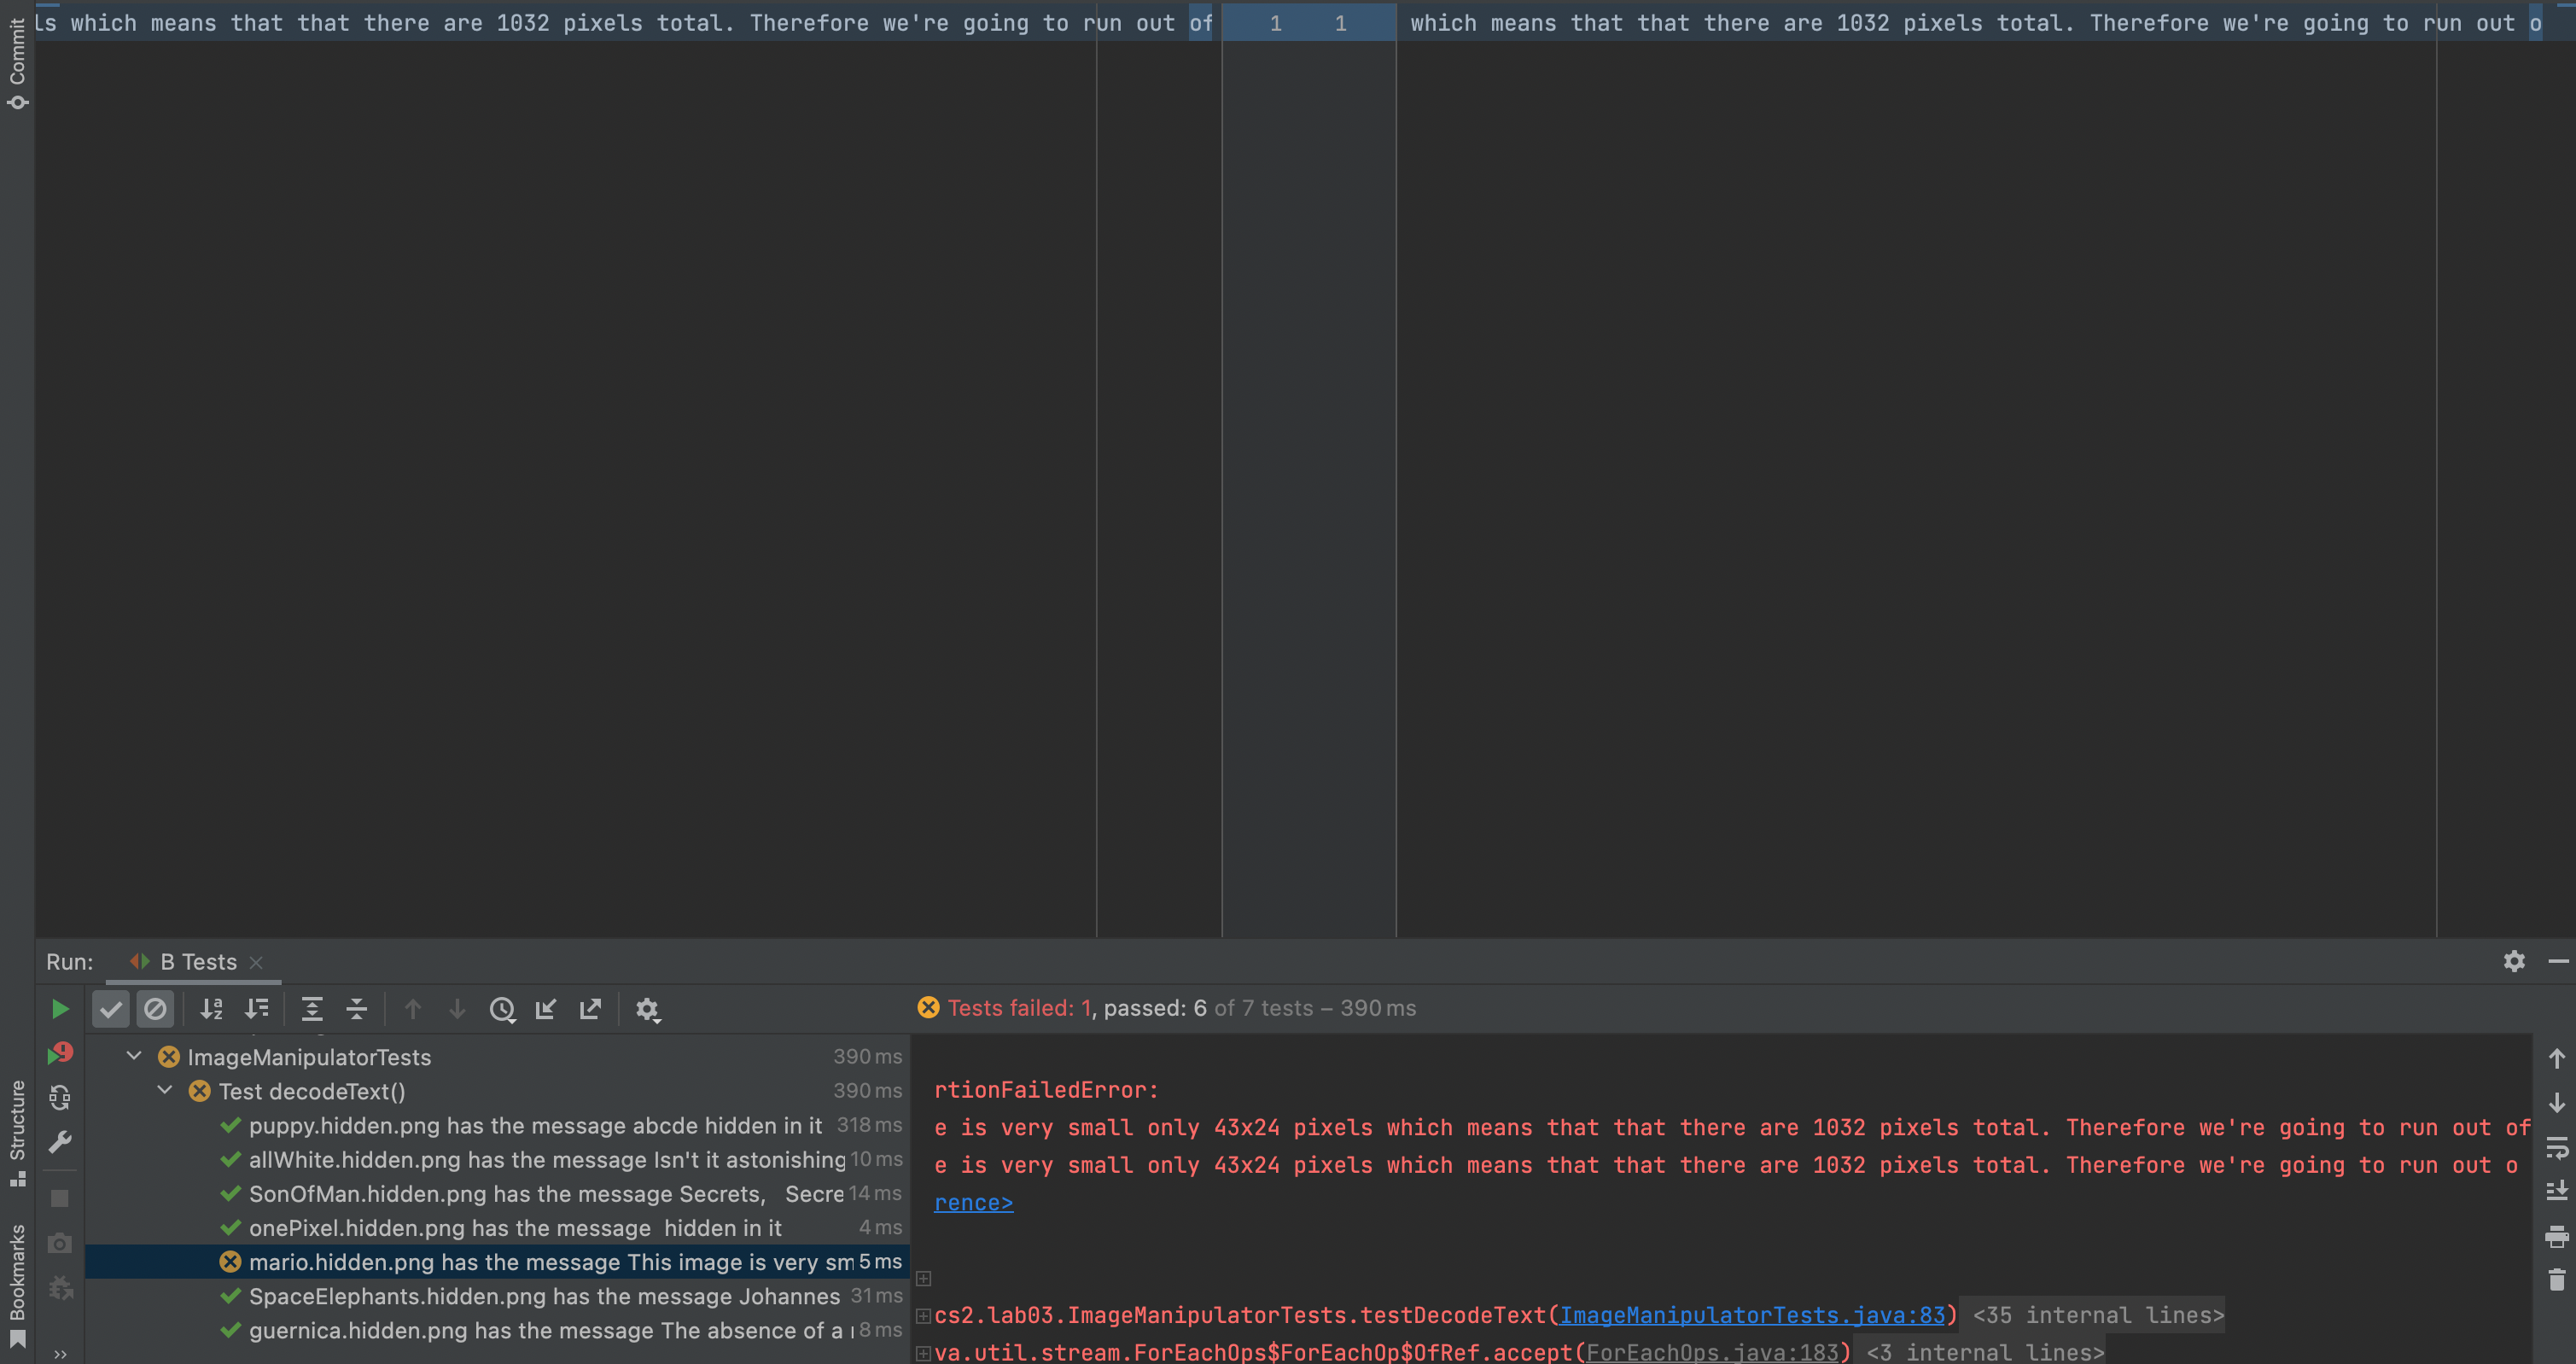Select puppy.hidden.png test result
The width and height of the screenshot is (2576, 1364).
tap(535, 1125)
